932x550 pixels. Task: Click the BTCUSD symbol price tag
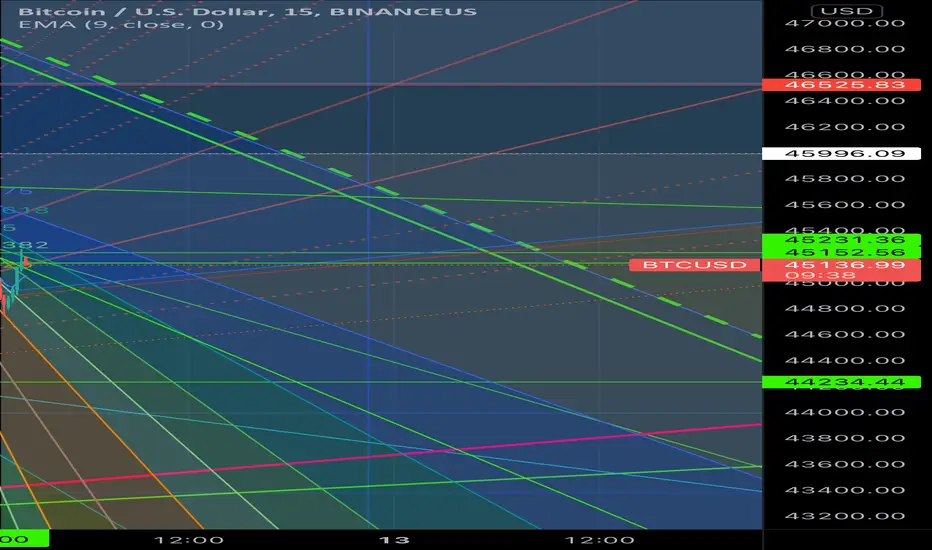click(695, 265)
